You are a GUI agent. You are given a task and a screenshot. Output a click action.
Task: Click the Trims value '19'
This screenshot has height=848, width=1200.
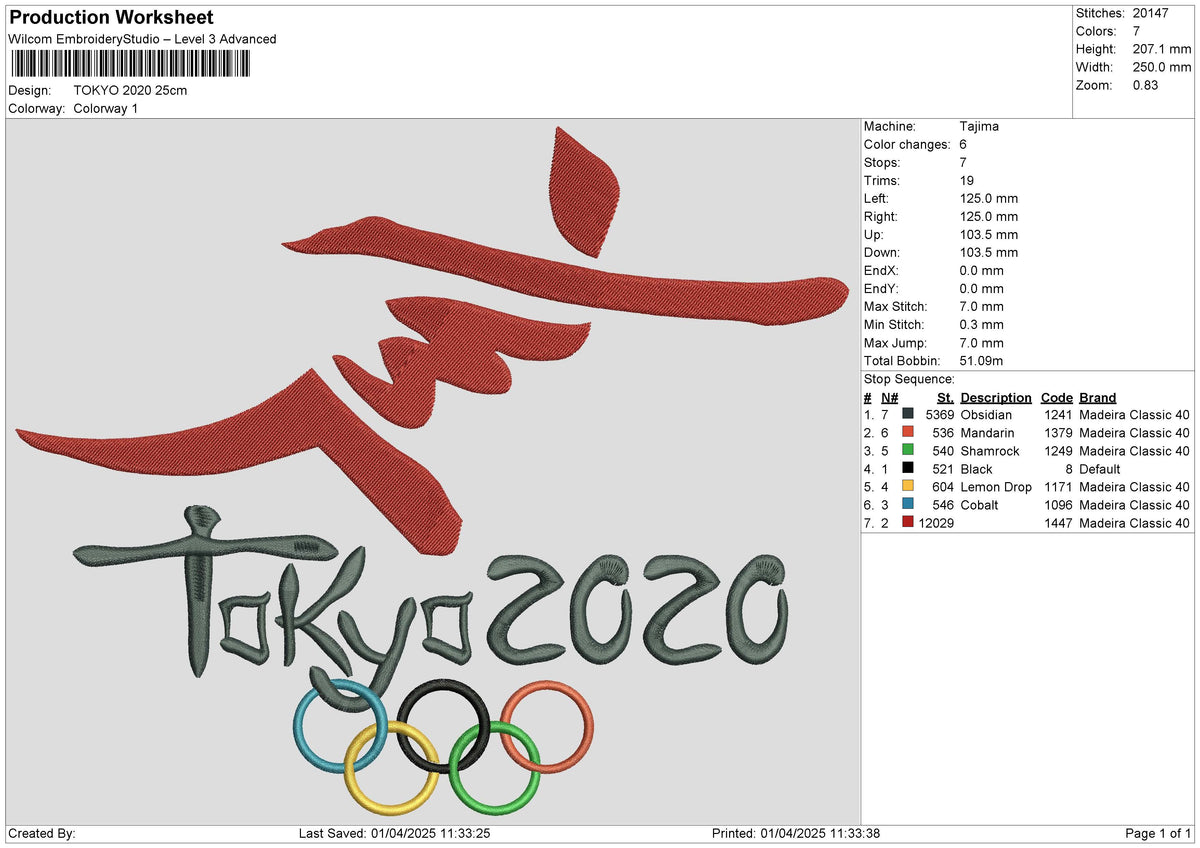(x=966, y=180)
